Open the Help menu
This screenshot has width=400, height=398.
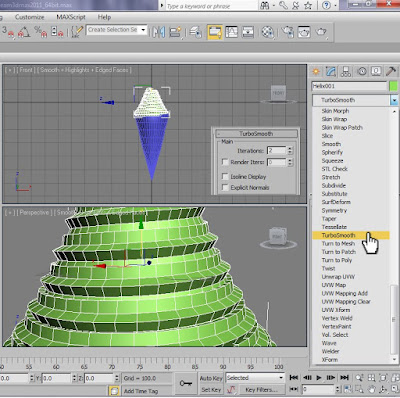pos(104,17)
